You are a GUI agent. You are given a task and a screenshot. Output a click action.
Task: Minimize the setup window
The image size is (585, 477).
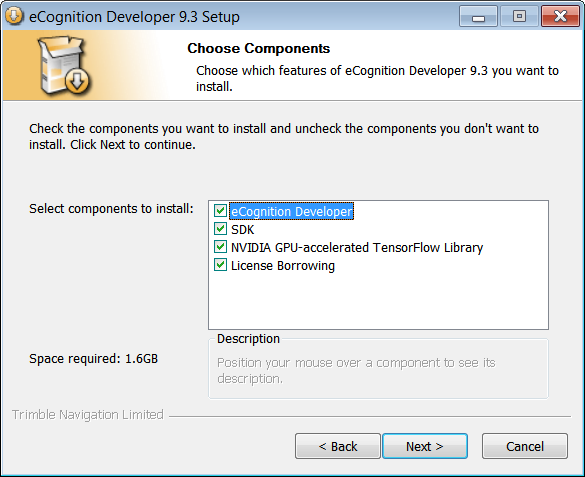[478, 16]
